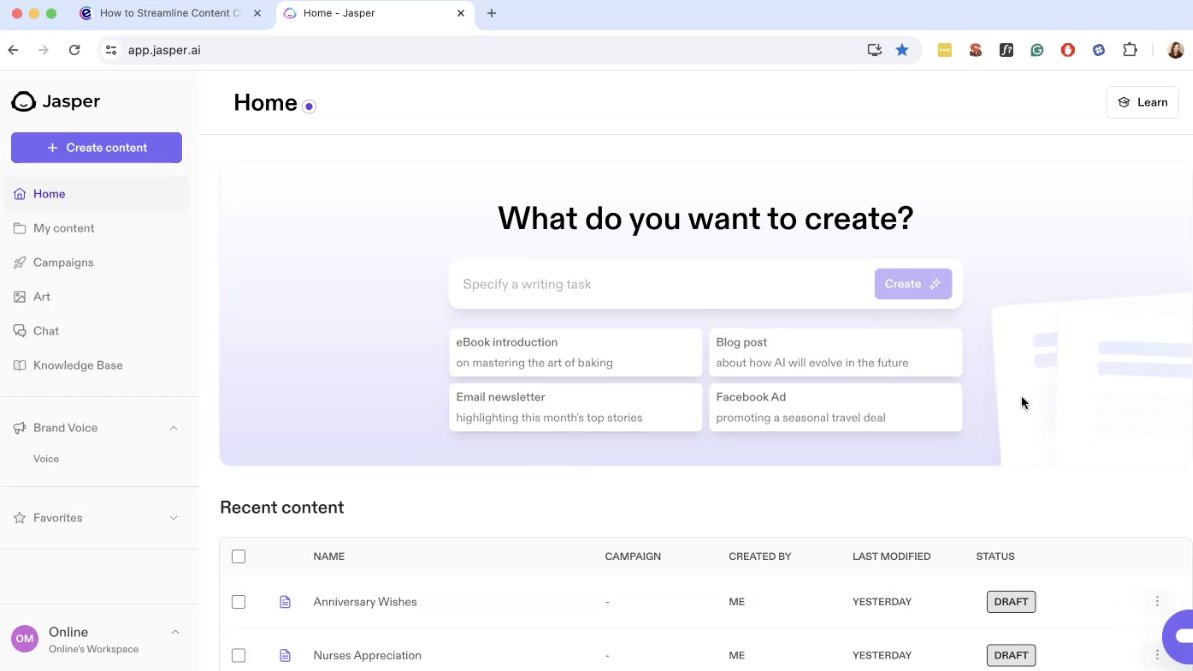The width and height of the screenshot is (1193, 671).
Task: Click the Knowledge Base book icon
Action: (x=20, y=366)
